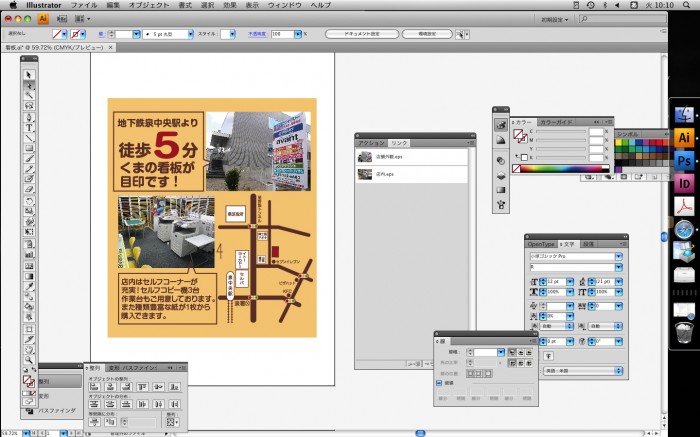Viewport: 700px width, 437px height.
Task: Open InDesign from the Dock
Action: point(684,183)
